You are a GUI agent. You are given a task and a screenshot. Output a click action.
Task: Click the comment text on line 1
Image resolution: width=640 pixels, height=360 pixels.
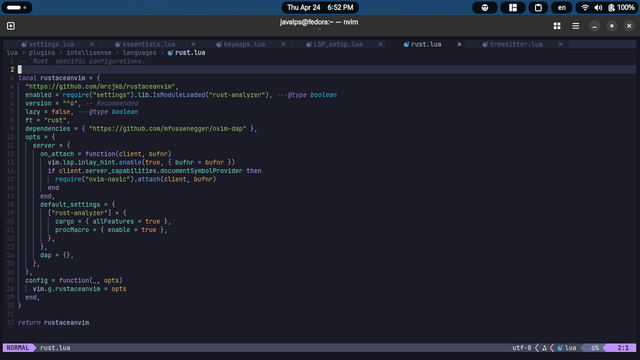tap(82, 61)
